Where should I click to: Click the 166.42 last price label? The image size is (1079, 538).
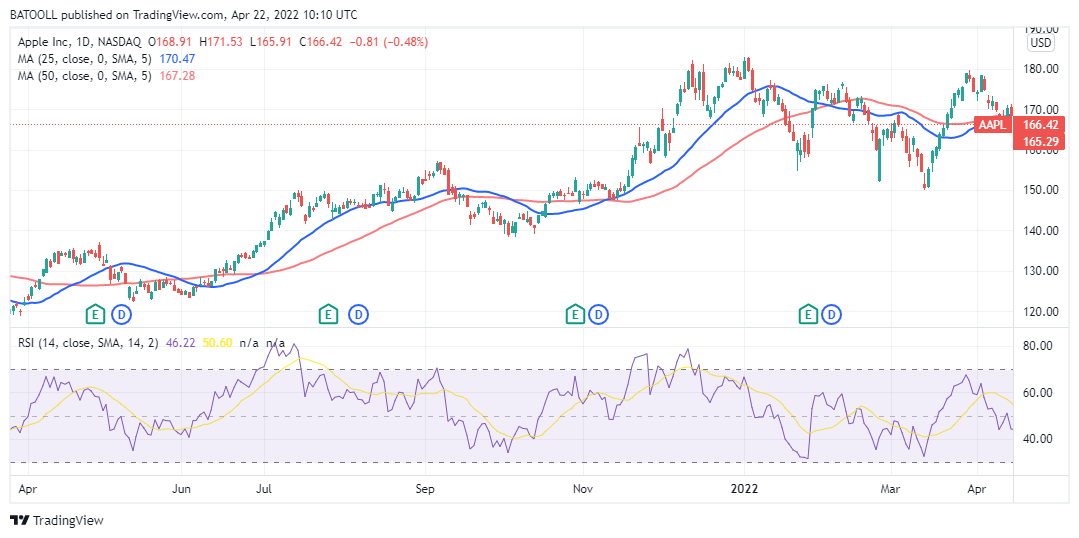click(x=1039, y=125)
